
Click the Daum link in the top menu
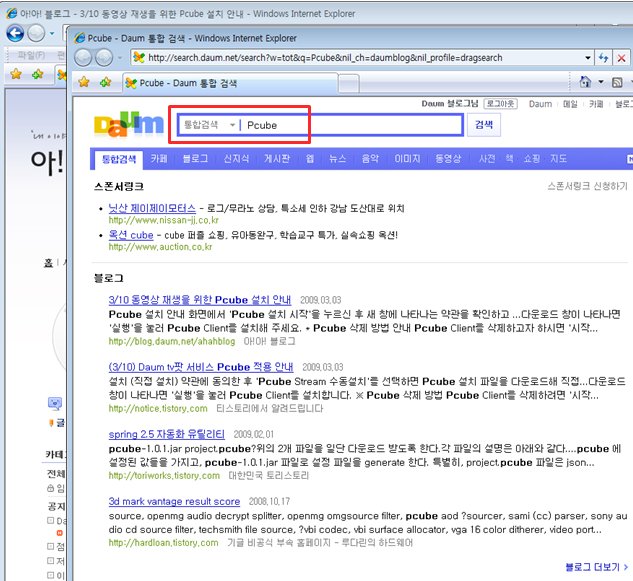pos(540,104)
